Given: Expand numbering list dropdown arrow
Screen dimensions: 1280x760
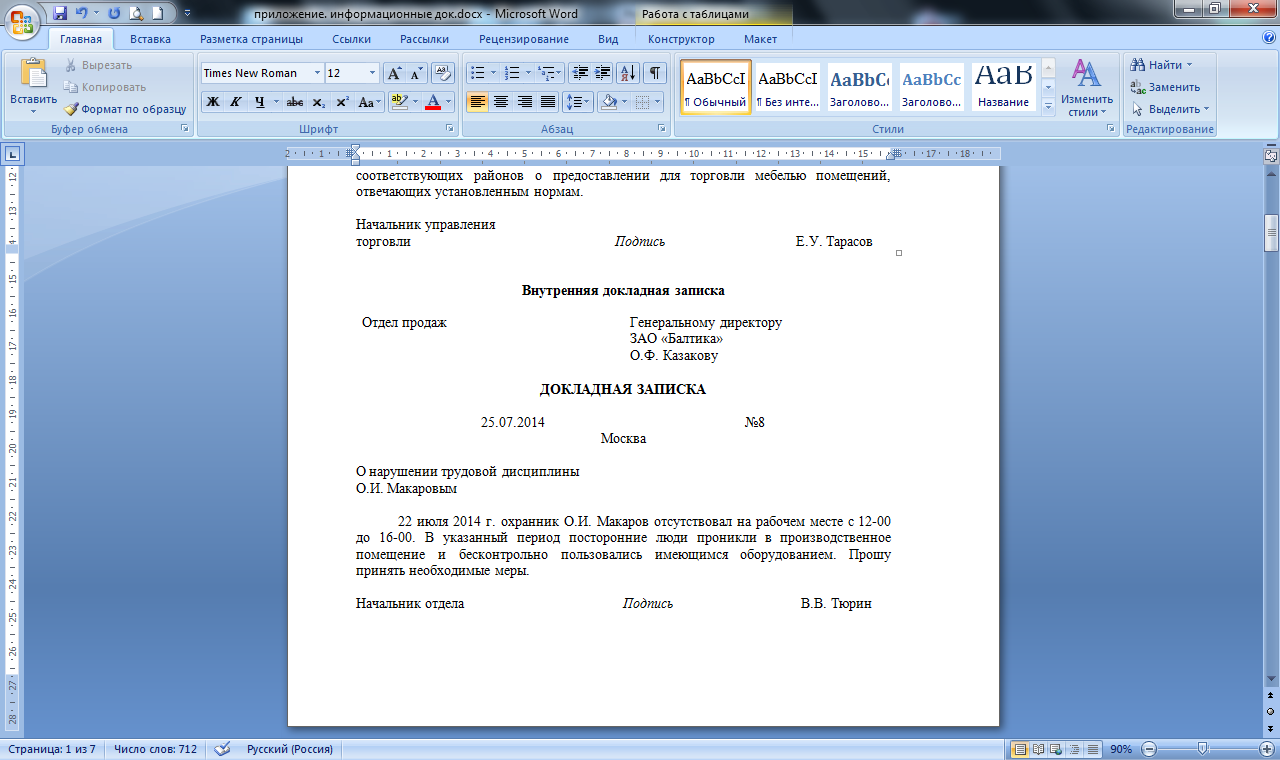Looking at the screenshot, I should click(x=528, y=73).
